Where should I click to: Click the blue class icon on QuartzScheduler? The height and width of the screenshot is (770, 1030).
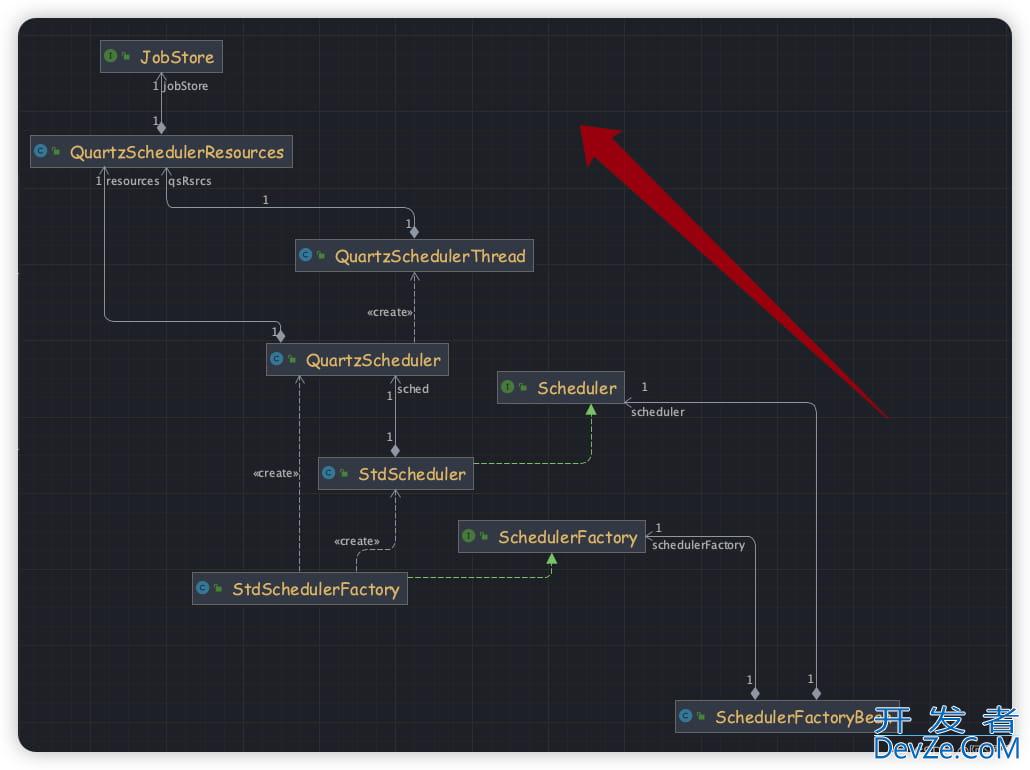tap(277, 358)
